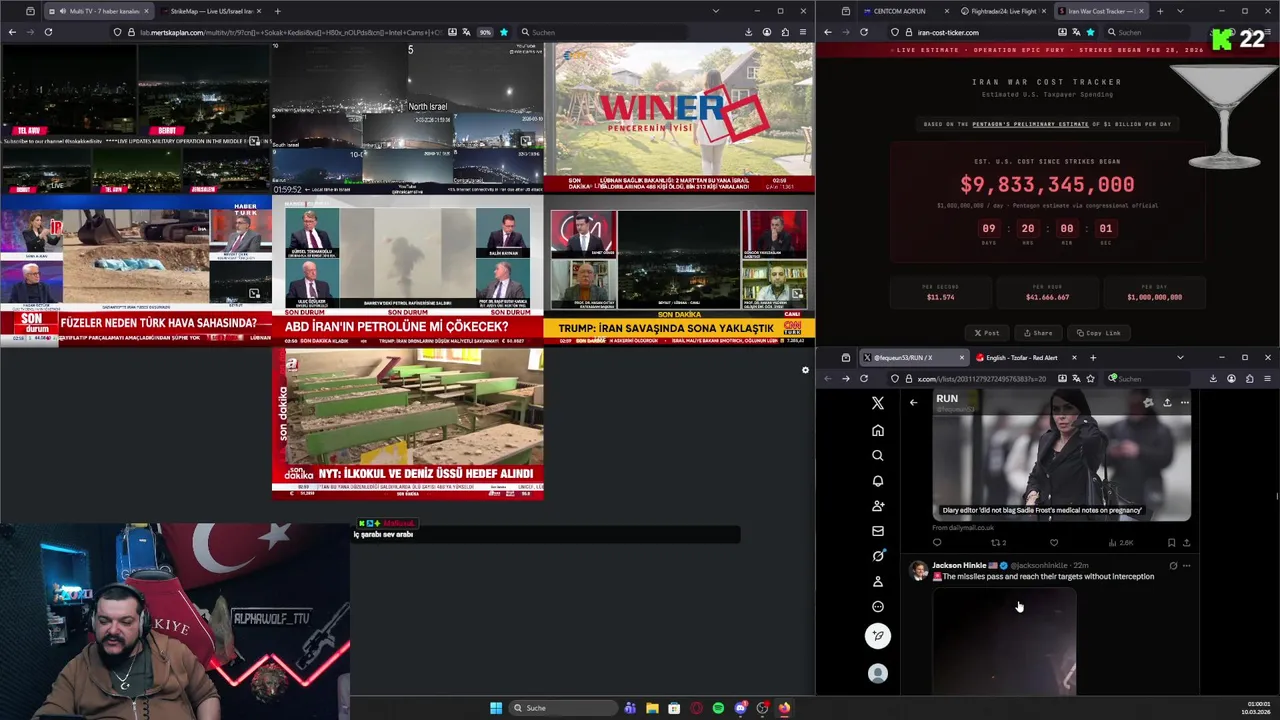Viewport: 1280px width, 720px height.
Task: Open new tab in Multi TV window
Action: [277, 11]
